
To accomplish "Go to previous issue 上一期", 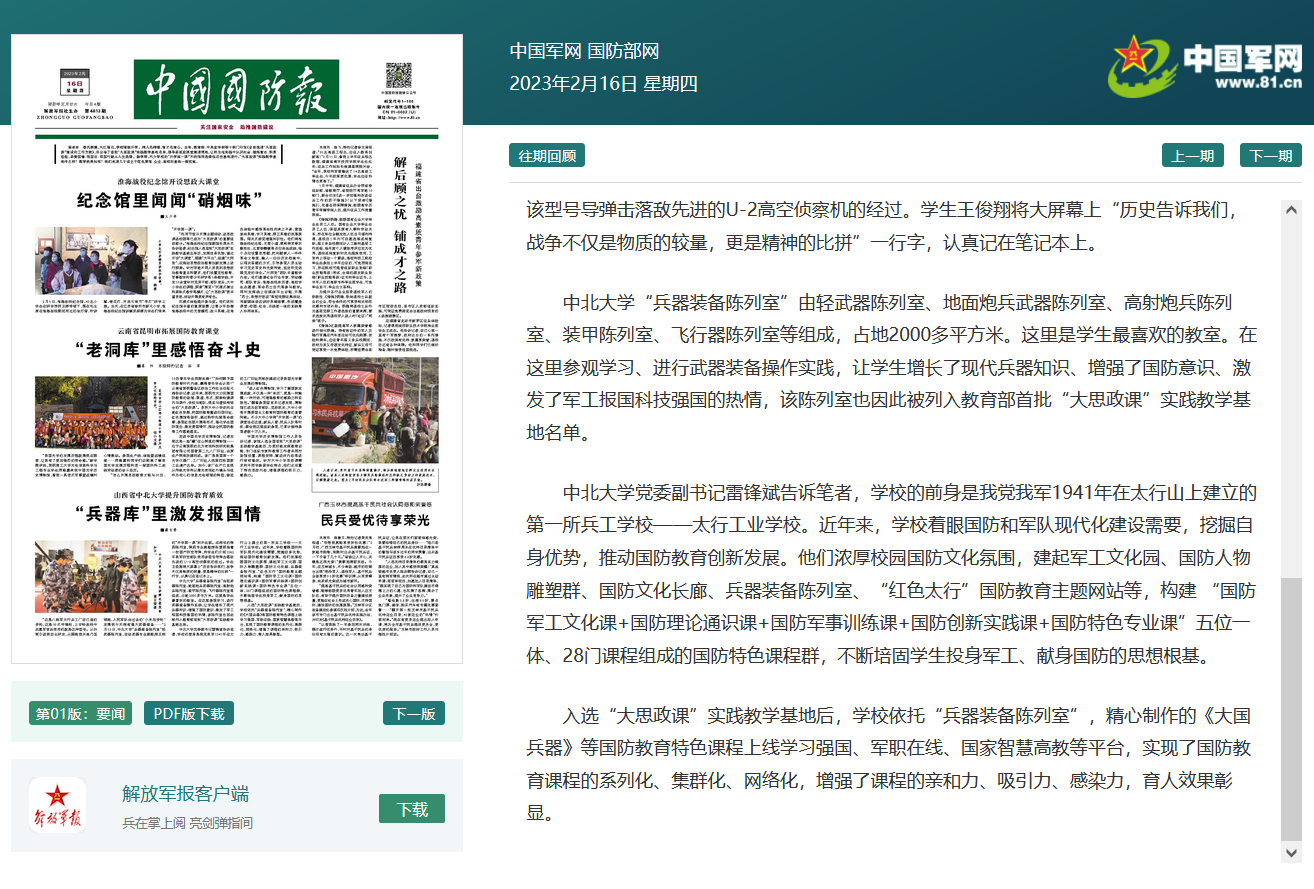I will pos(1192,155).
